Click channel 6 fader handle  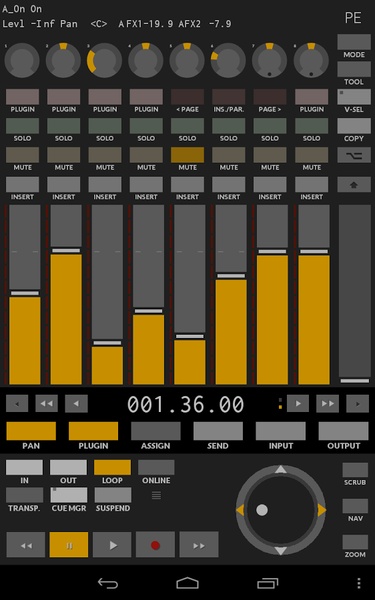[231, 276]
